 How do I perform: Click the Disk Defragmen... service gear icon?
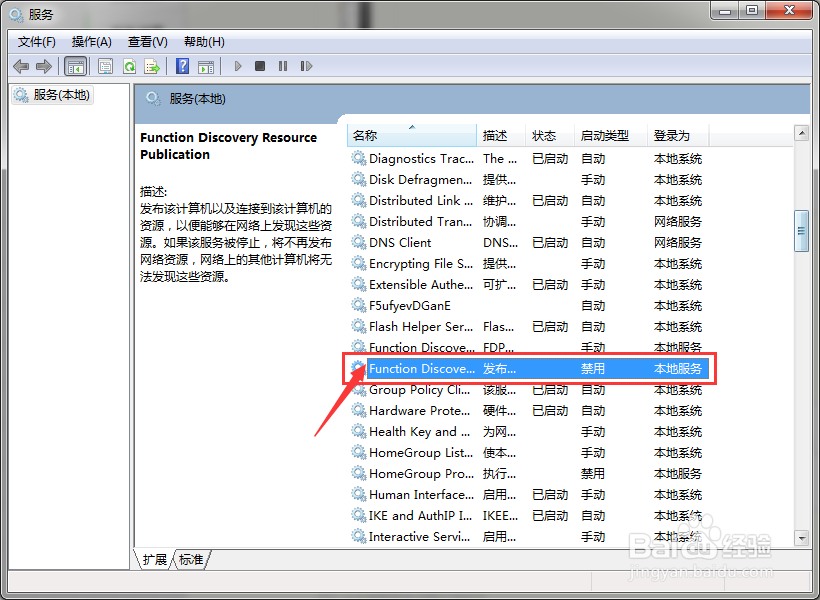click(x=359, y=179)
